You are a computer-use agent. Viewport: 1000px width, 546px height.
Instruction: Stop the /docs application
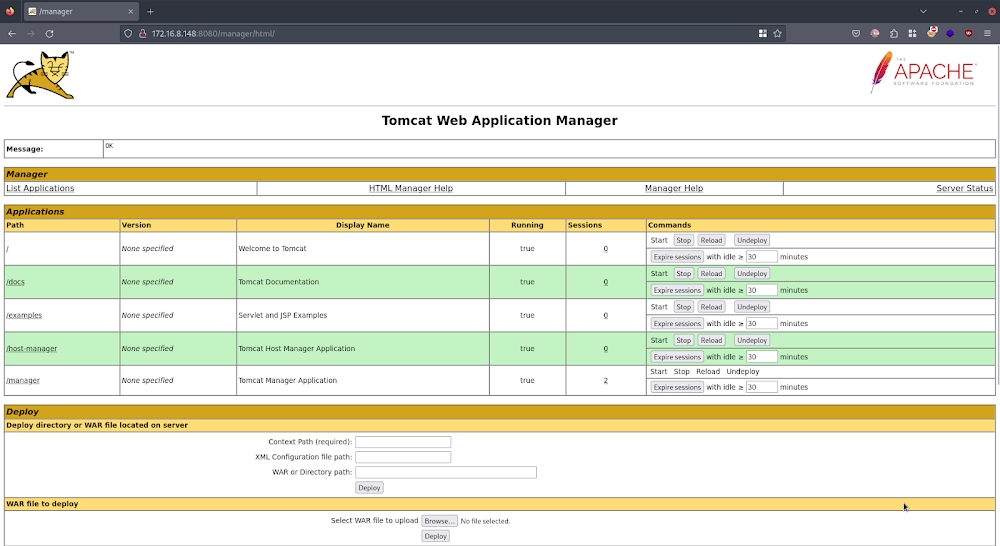coord(683,273)
